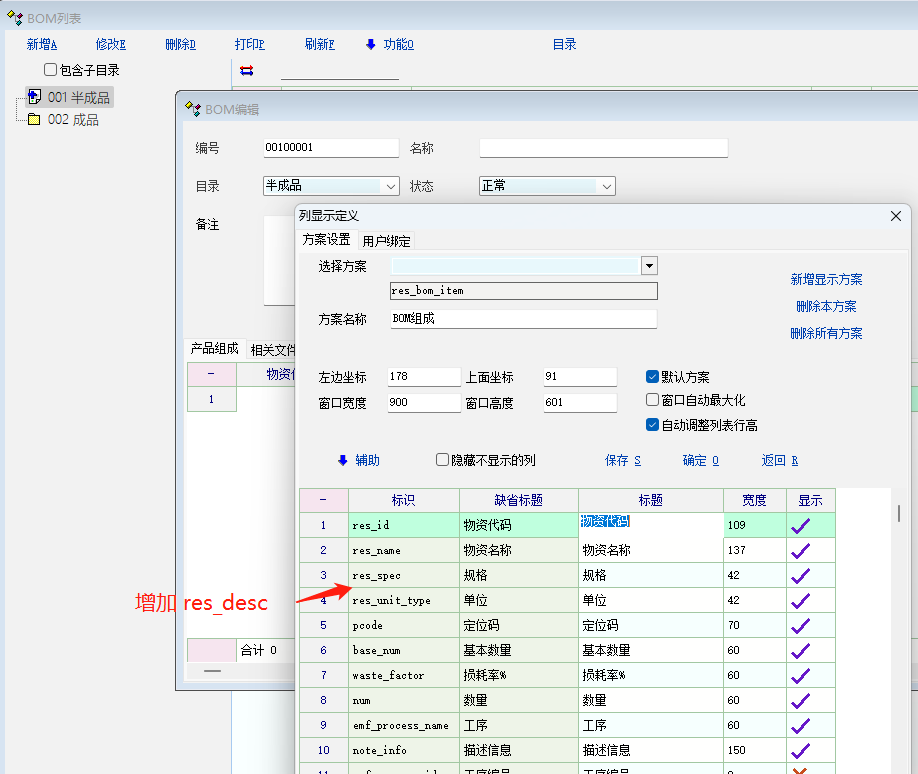
Task: Uncheck the 默认方案 checkbox
Action: [x=653, y=377]
